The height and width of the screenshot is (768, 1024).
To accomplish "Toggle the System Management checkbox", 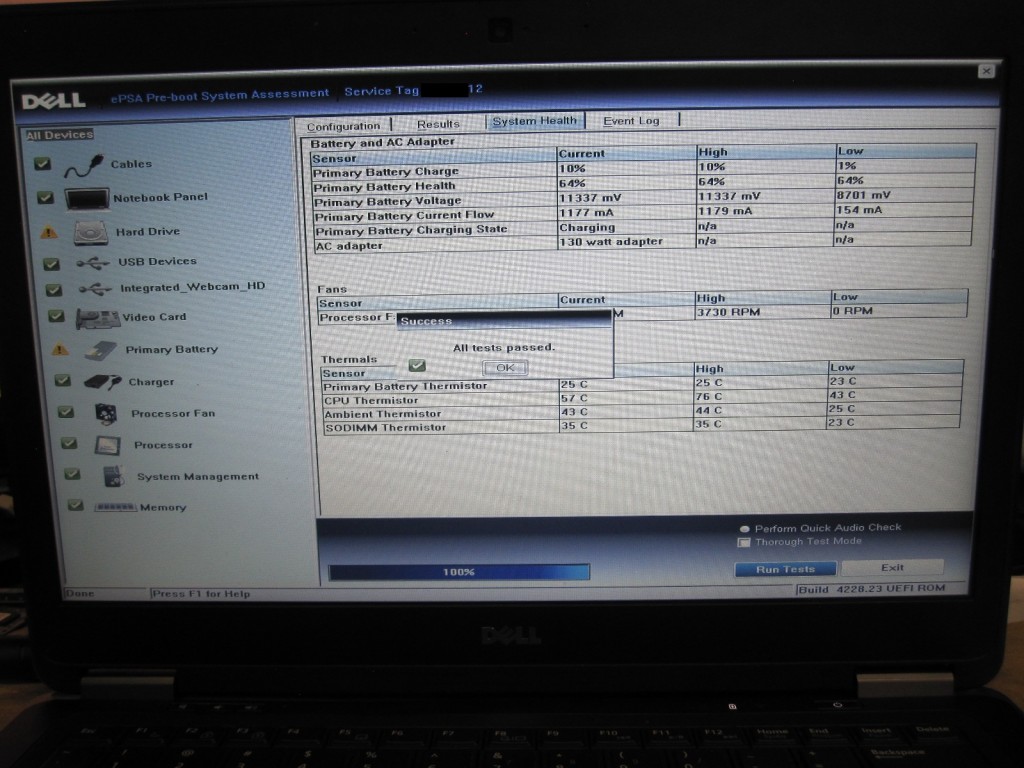I will pyautogui.click(x=72, y=474).
